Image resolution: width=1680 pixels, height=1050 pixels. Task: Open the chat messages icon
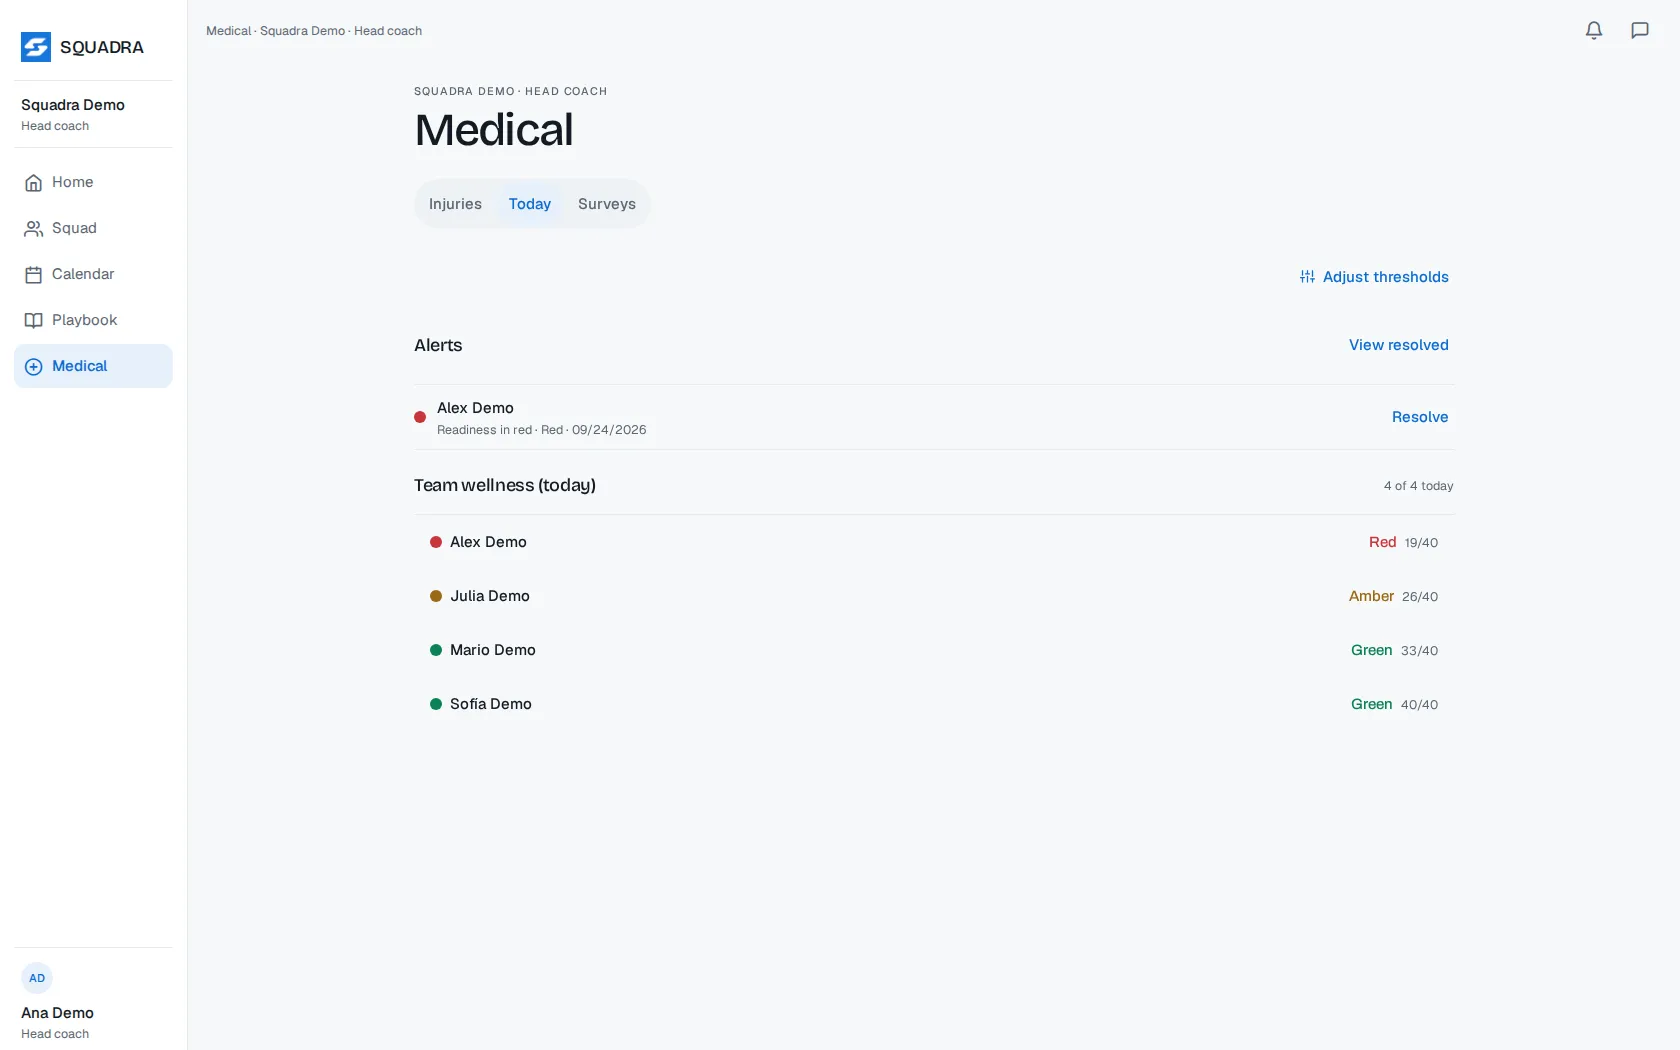pyautogui.click(x=1640, y=30)
